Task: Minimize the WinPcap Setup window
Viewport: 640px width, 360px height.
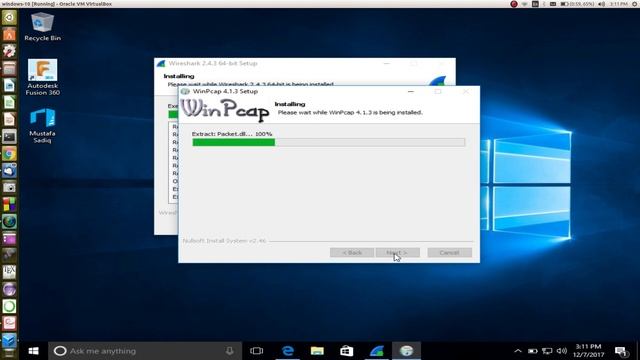Action: (411, 91)
